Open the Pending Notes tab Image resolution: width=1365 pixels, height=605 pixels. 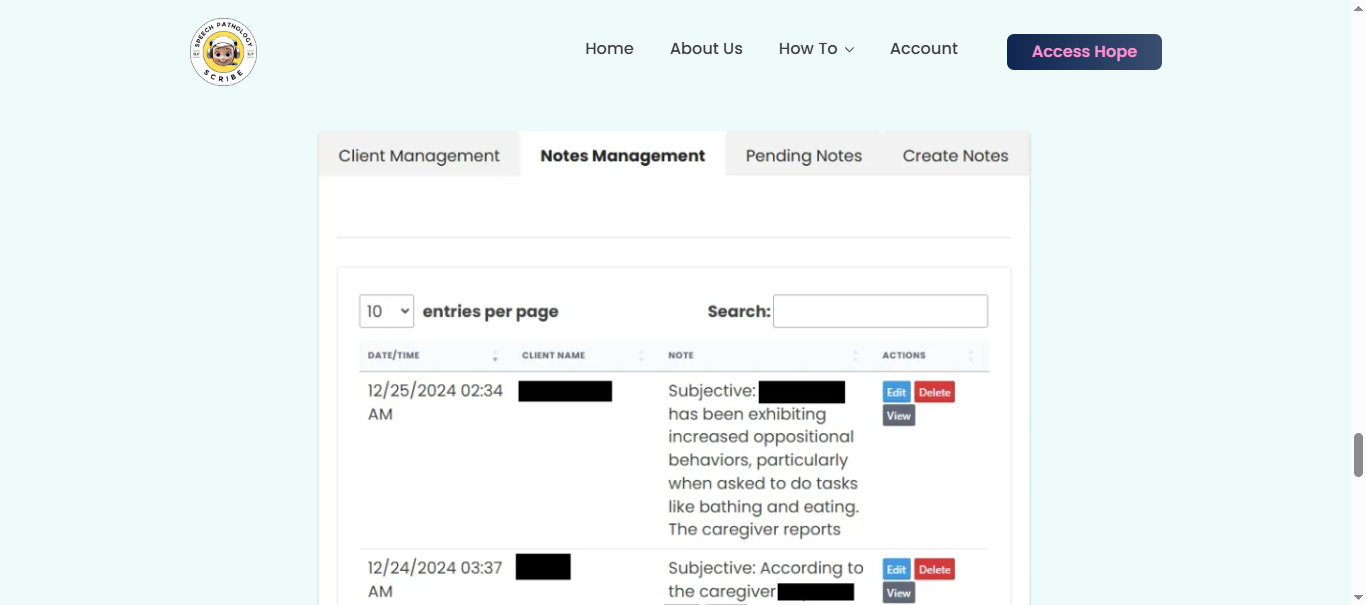click(804, 156)
